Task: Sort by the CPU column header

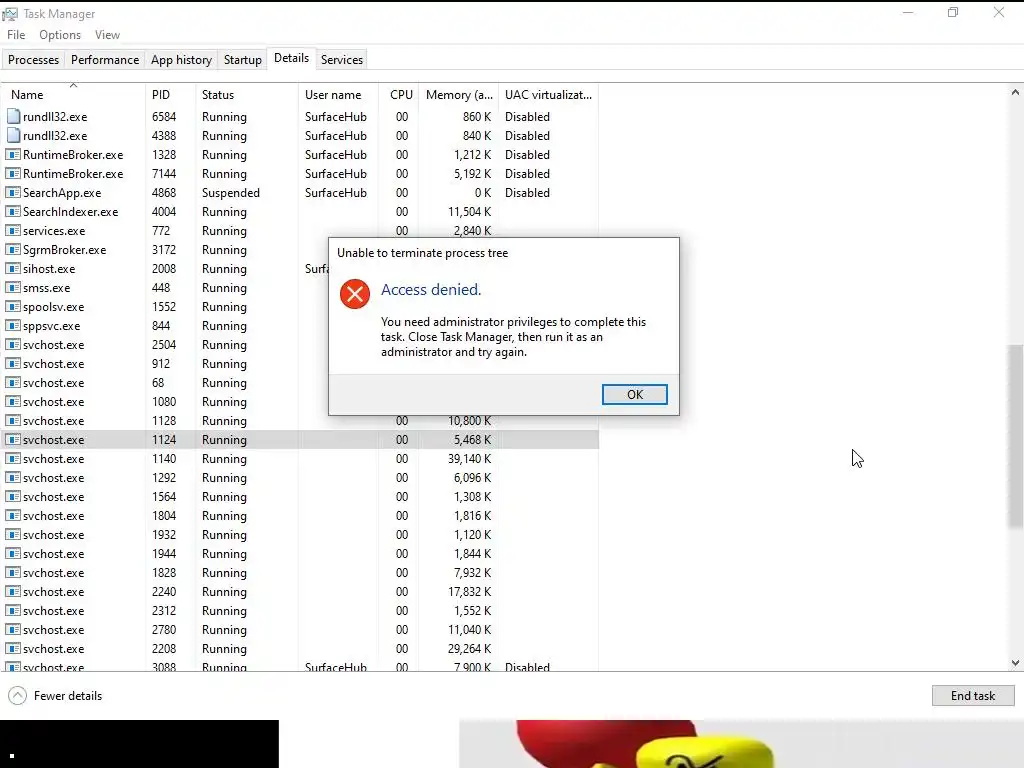Action: click(398, 95)
